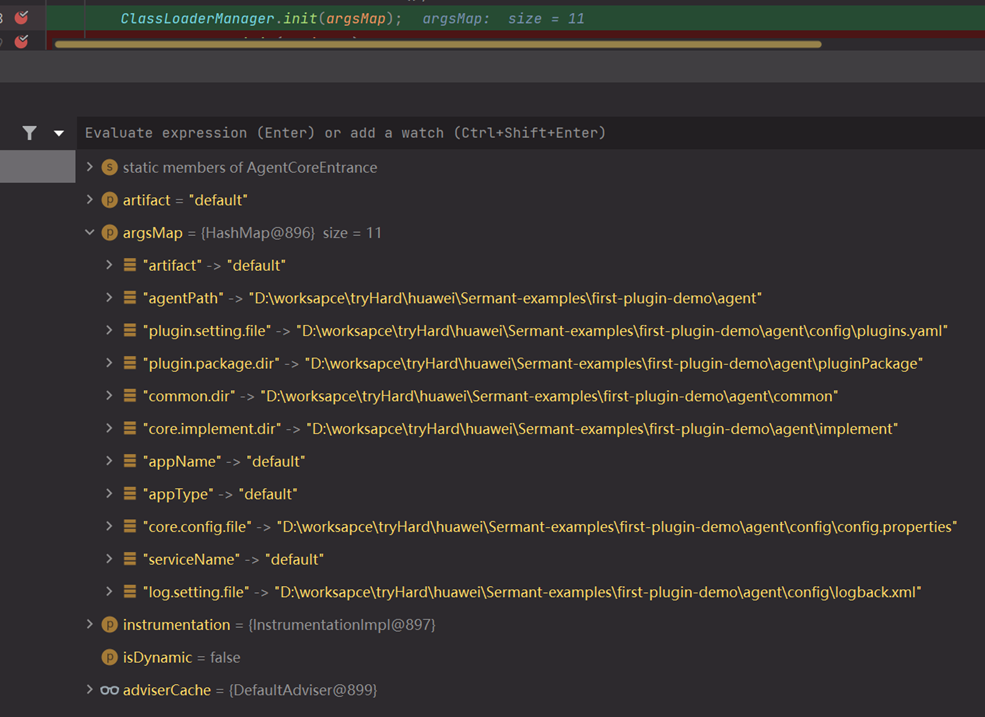This screenshot has height=717, width=985.
Task: Click the Evaluate expression input field
Action: click(500, 133)
